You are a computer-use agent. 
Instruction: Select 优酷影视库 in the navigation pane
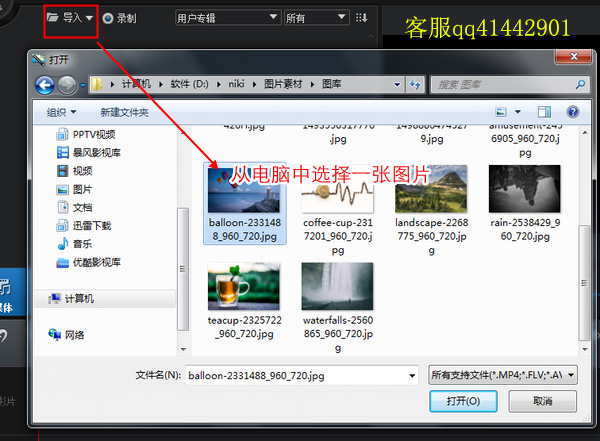click(89, 262)
